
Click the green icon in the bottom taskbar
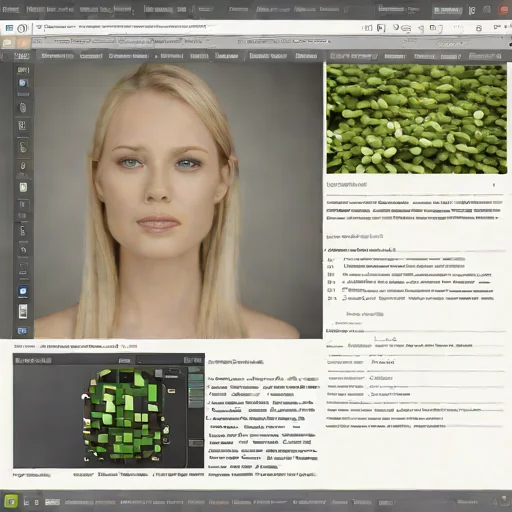coord(11,501)
